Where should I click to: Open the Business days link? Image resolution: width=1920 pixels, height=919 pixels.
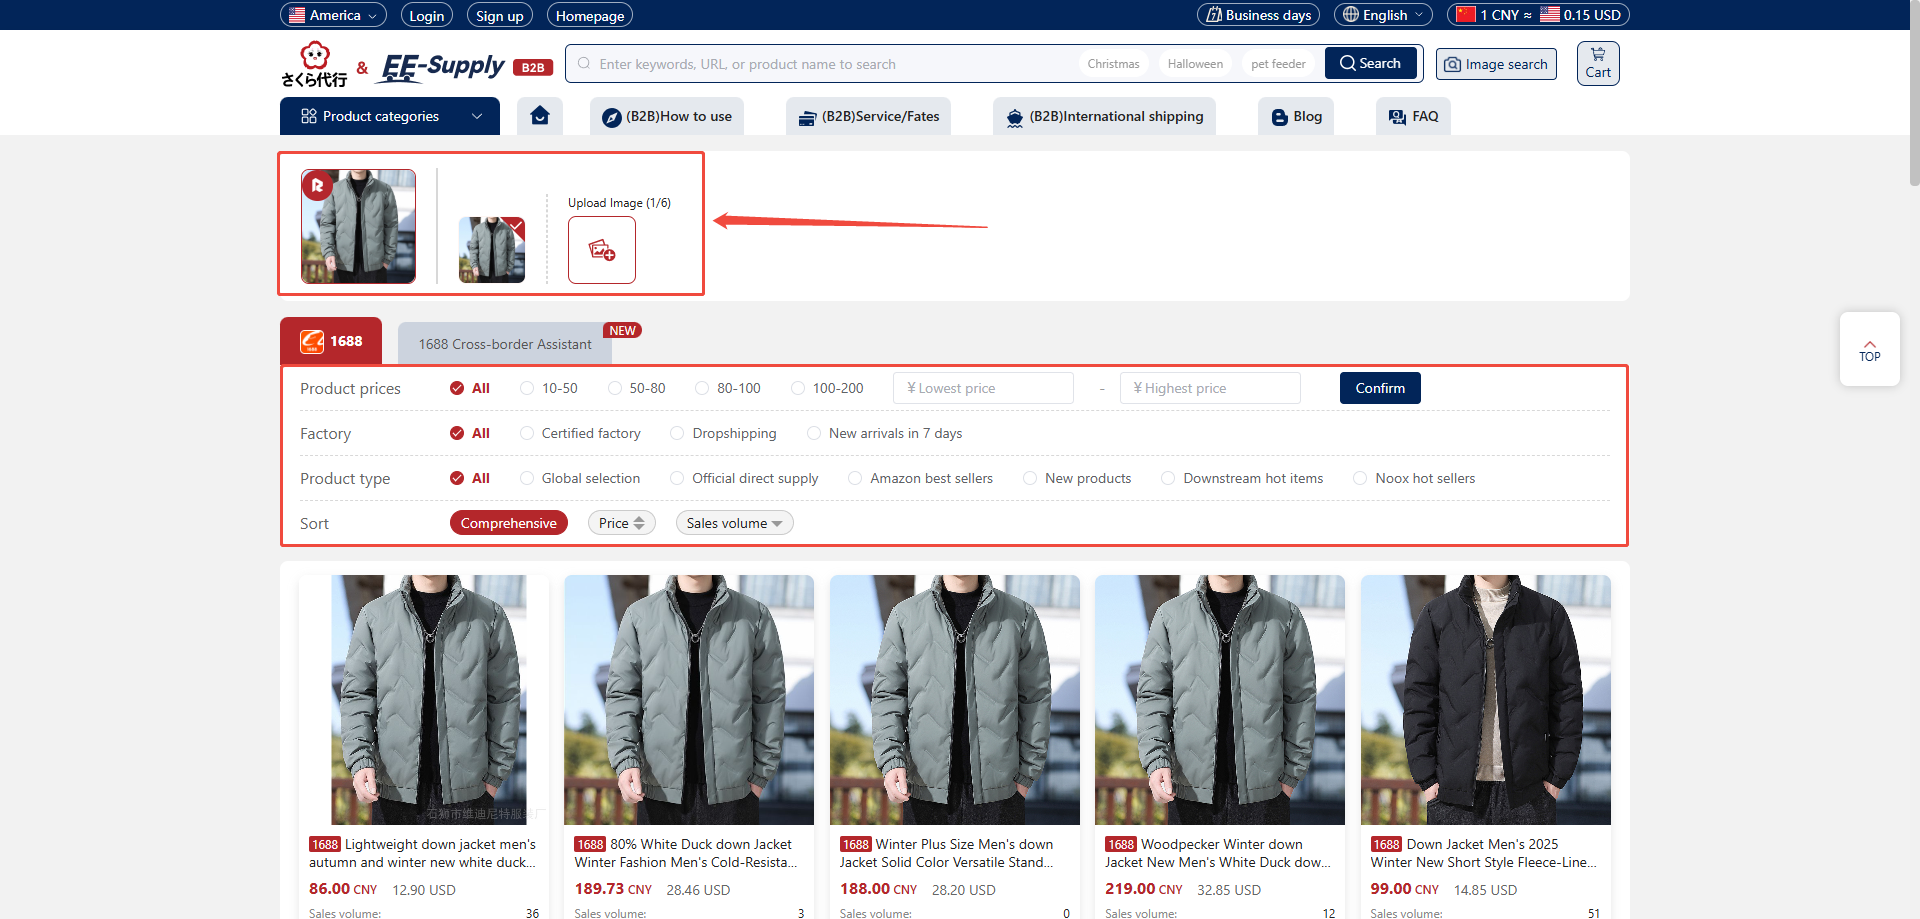pos(1258,15)
